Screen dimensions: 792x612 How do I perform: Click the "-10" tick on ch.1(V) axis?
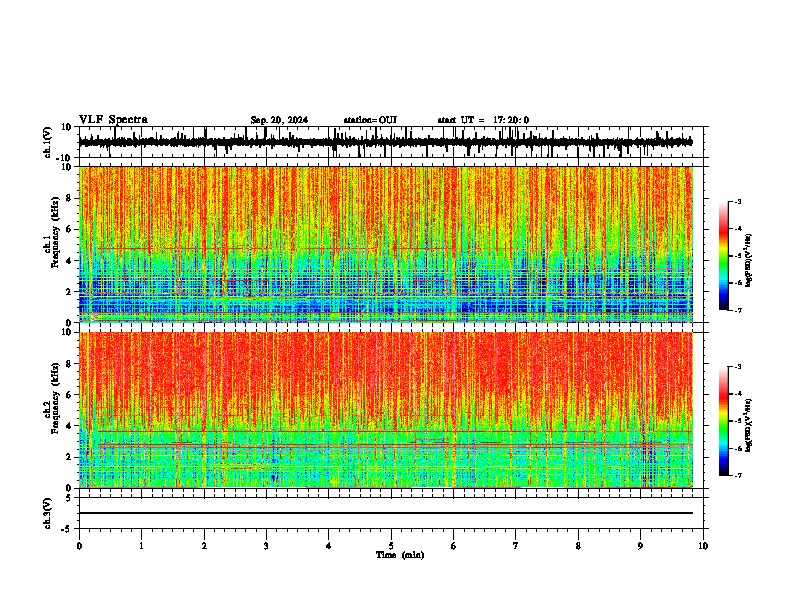coord(65,158)
